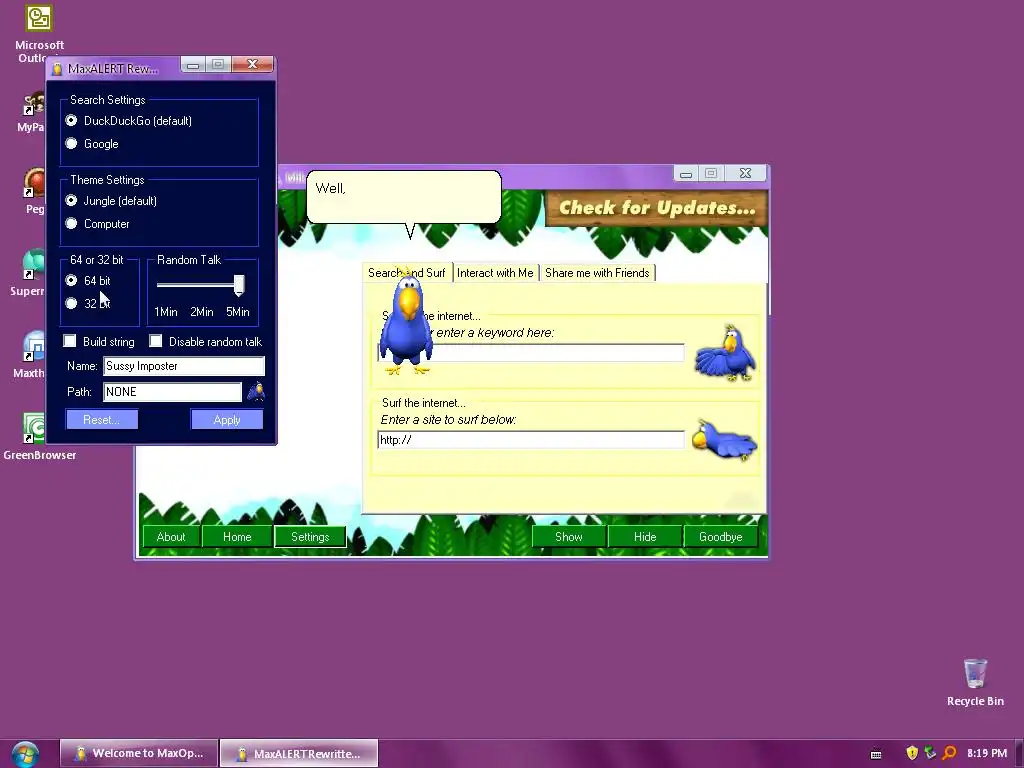This screenshot has height=768, width=1024.
Task: Click the orange magnifier tray icon
Action: 949,753
